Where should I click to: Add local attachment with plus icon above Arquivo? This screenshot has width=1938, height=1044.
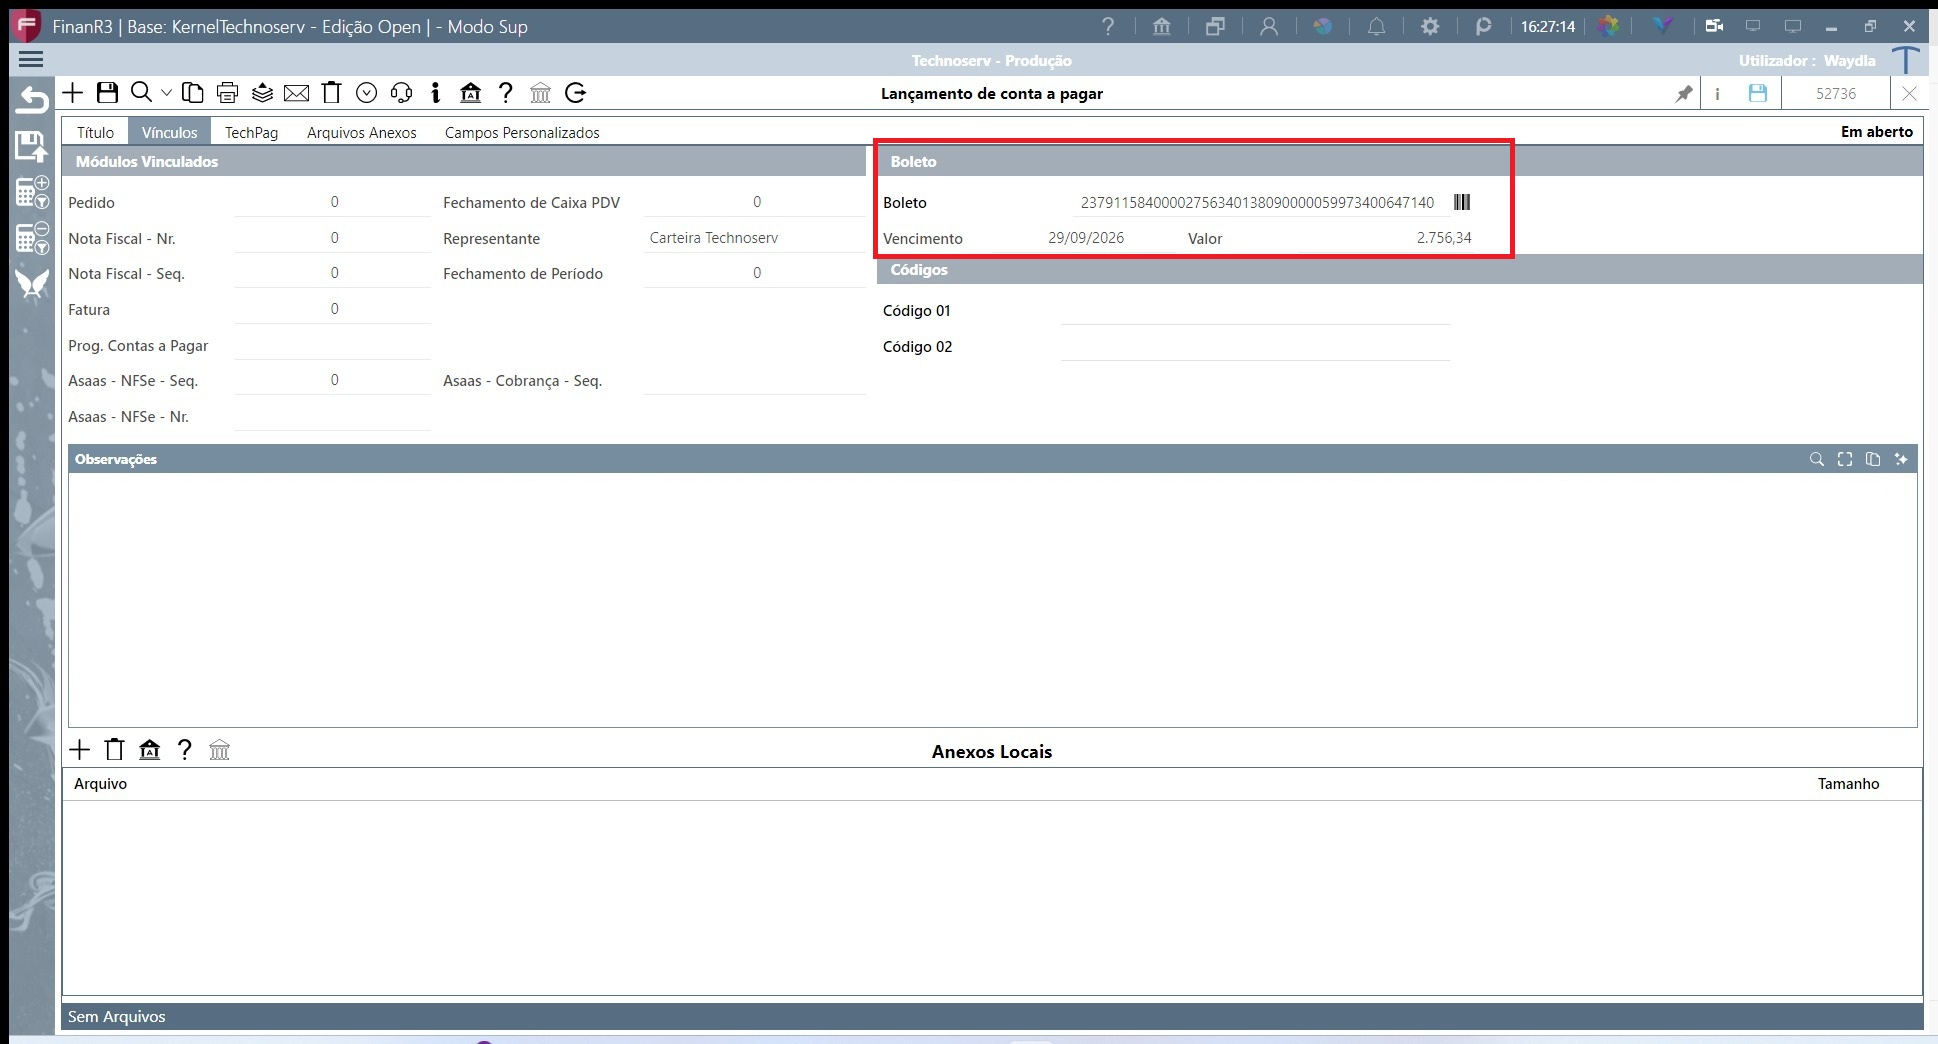coord(80,750)
